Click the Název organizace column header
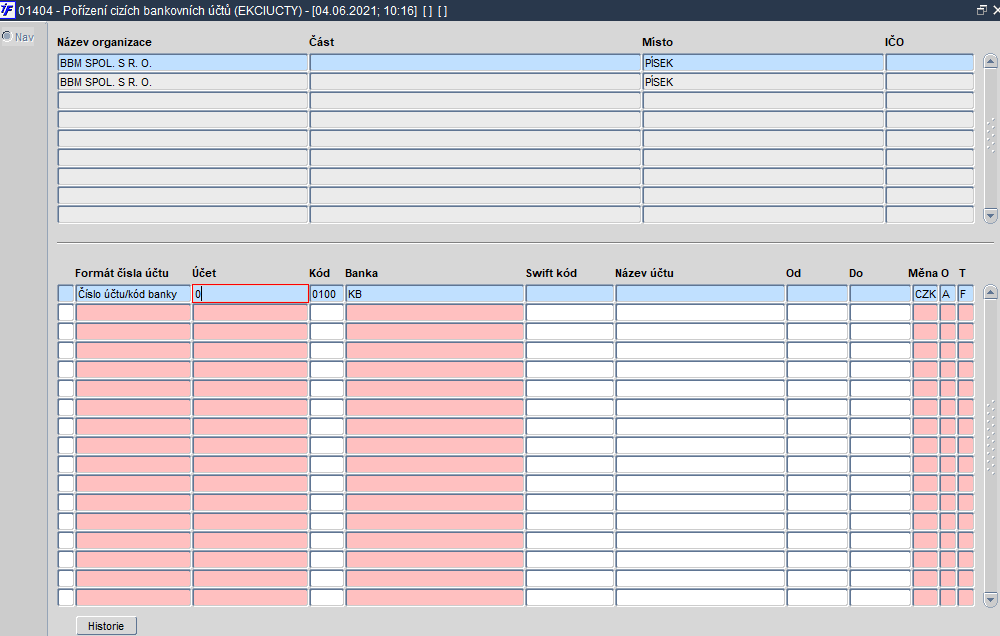The height and width of the screenshot is (636, 1000). click(105, 42)
